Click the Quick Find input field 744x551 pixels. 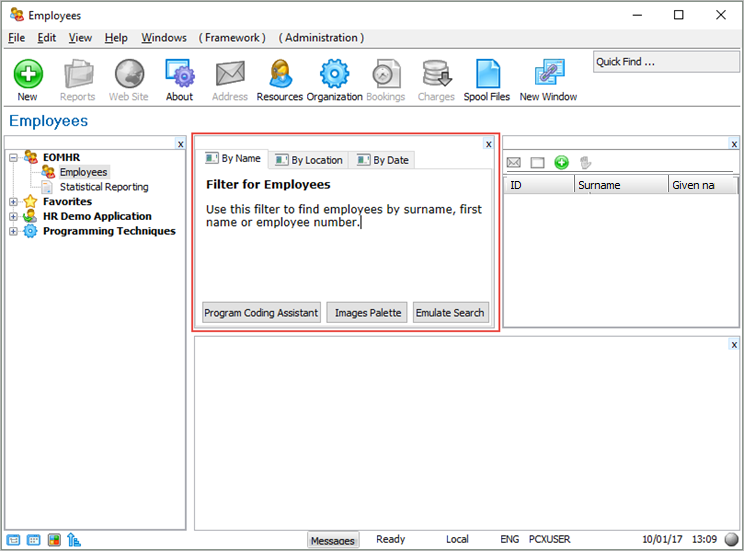[666, 62]
